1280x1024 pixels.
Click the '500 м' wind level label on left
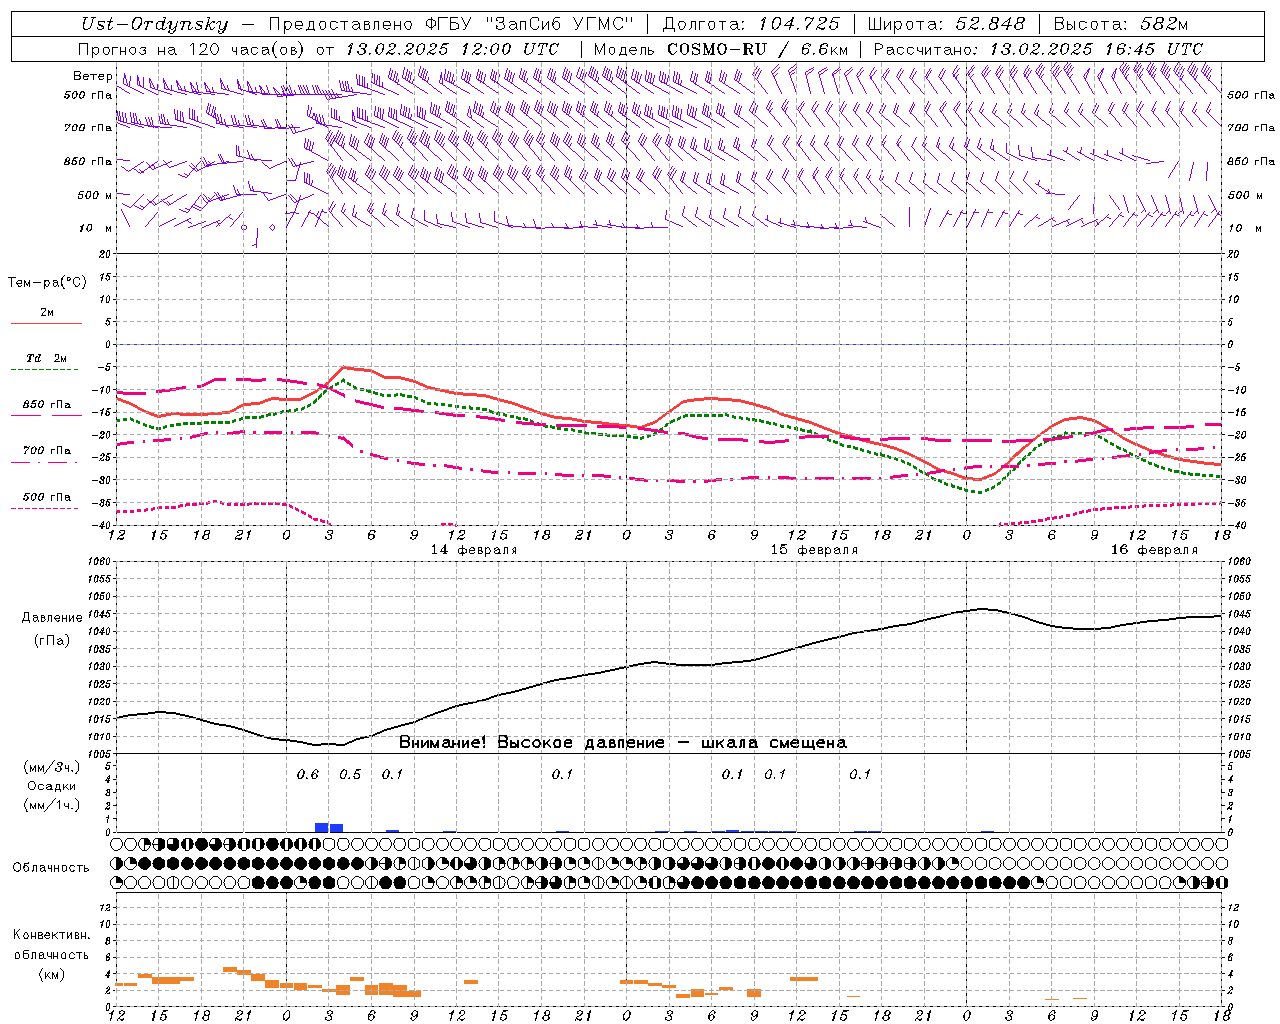tap(96, 196)
